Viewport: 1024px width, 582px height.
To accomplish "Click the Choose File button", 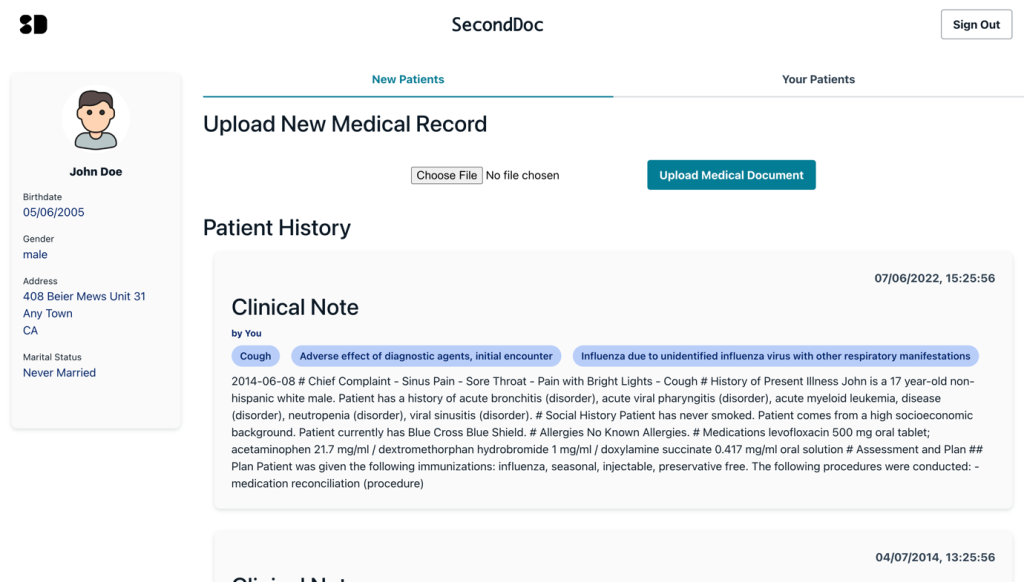I will [x=446, y=174].
